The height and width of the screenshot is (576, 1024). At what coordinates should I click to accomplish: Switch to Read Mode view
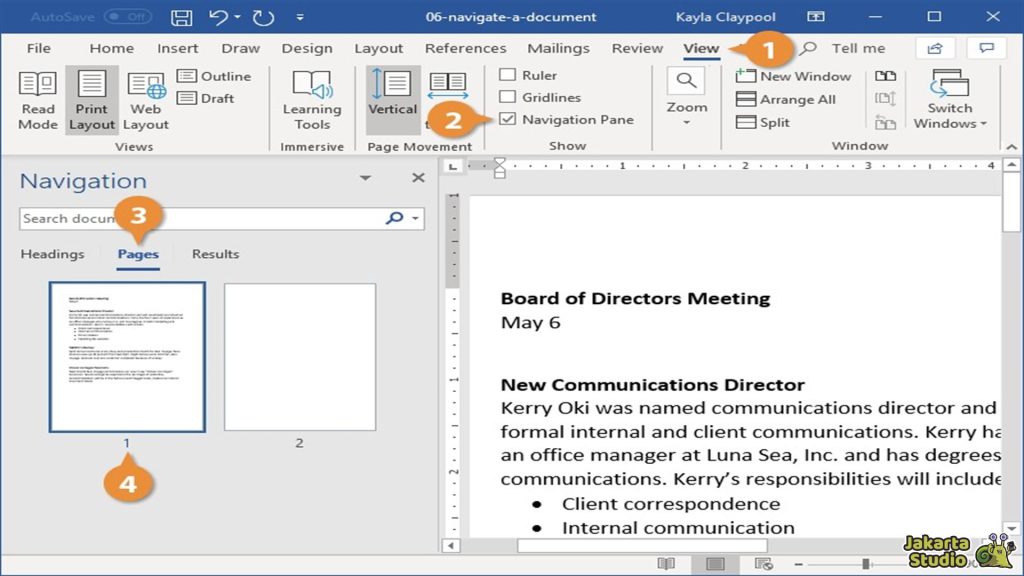(x=38, y=100)
